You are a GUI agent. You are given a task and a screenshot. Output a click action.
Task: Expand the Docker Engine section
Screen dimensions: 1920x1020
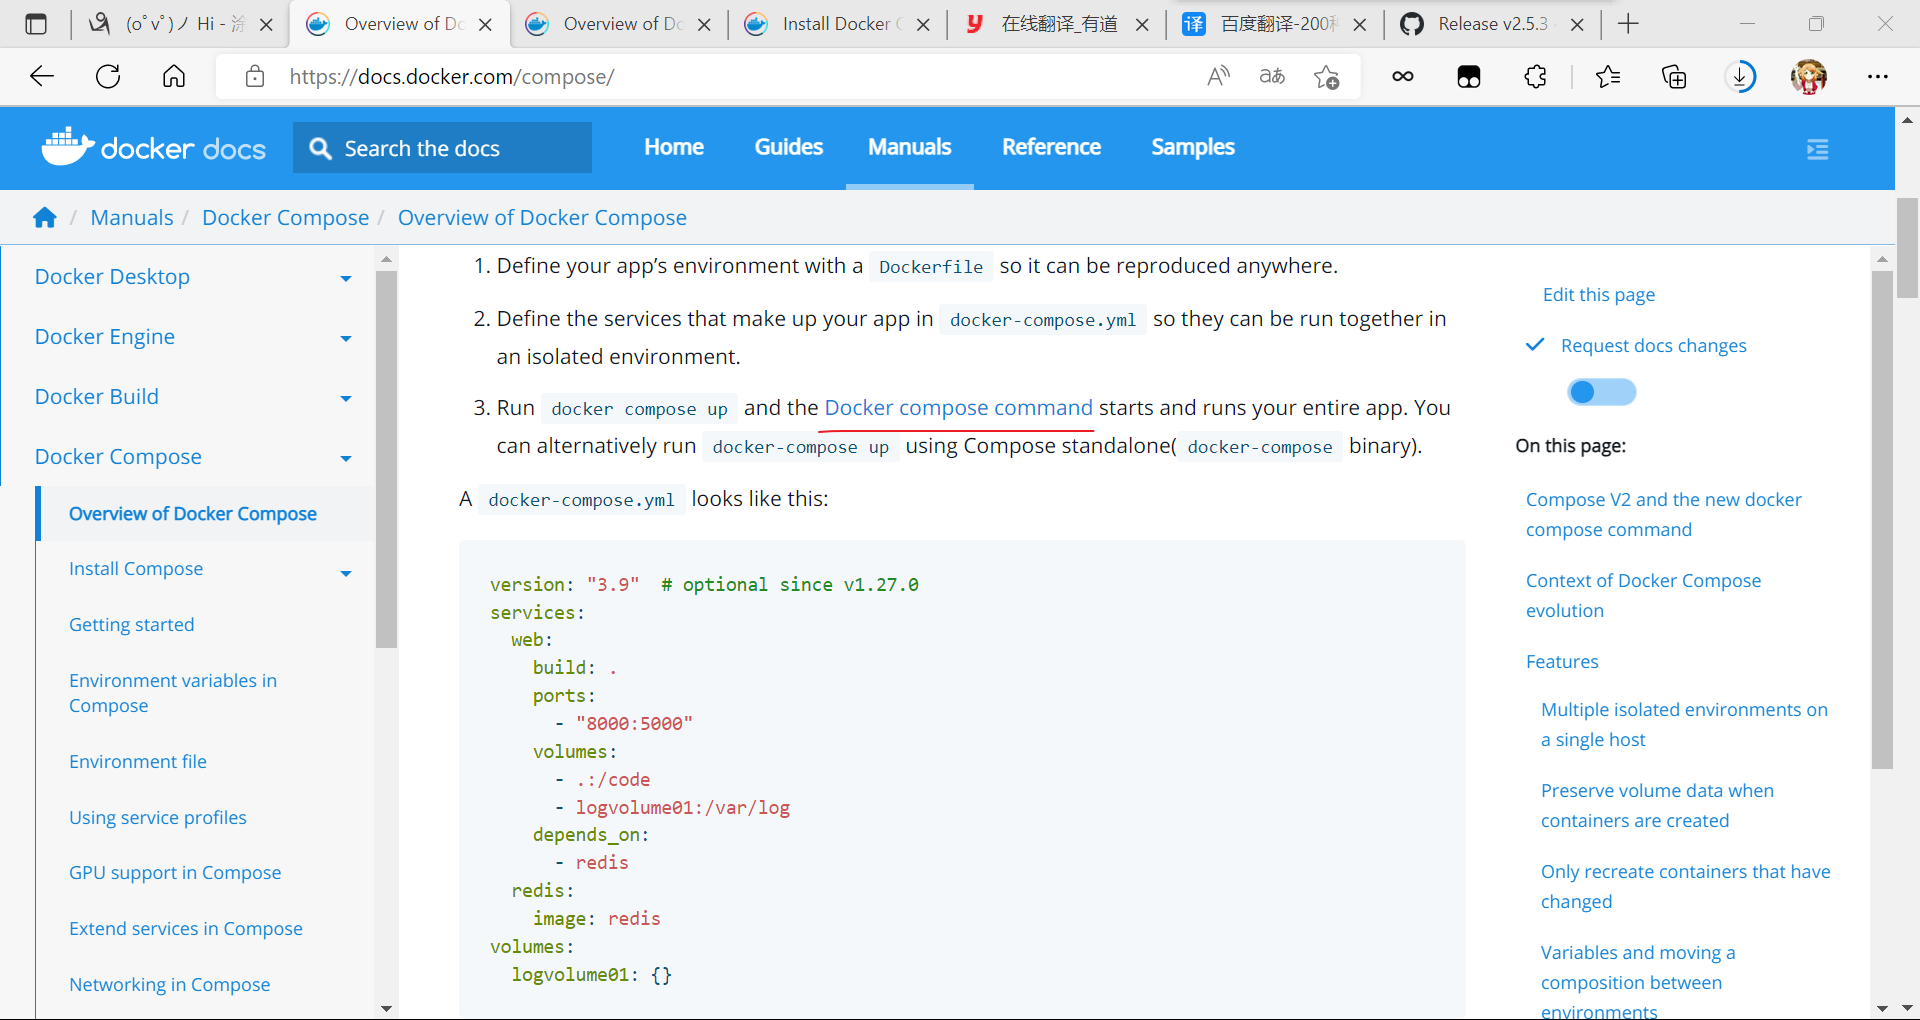tap(346, 338)
